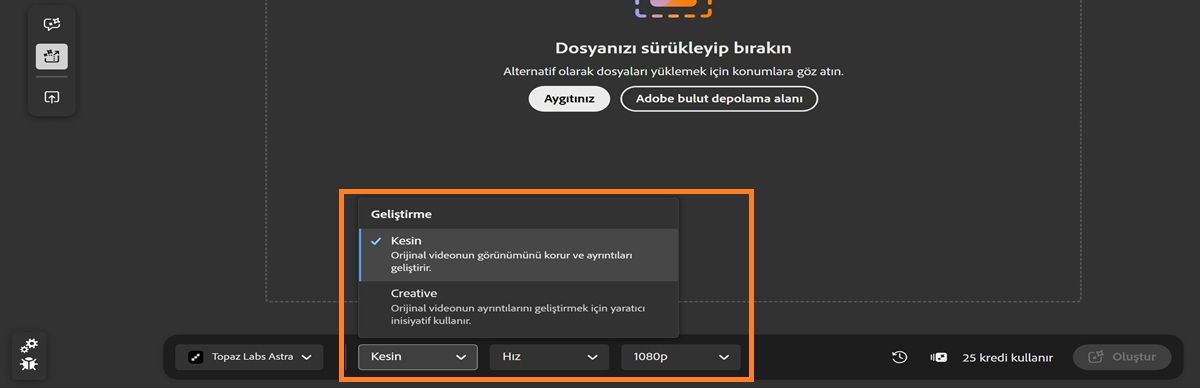The image size is (1200, 388).
Task: Click the file drop zone illustration
Action: tap(673, 8)
